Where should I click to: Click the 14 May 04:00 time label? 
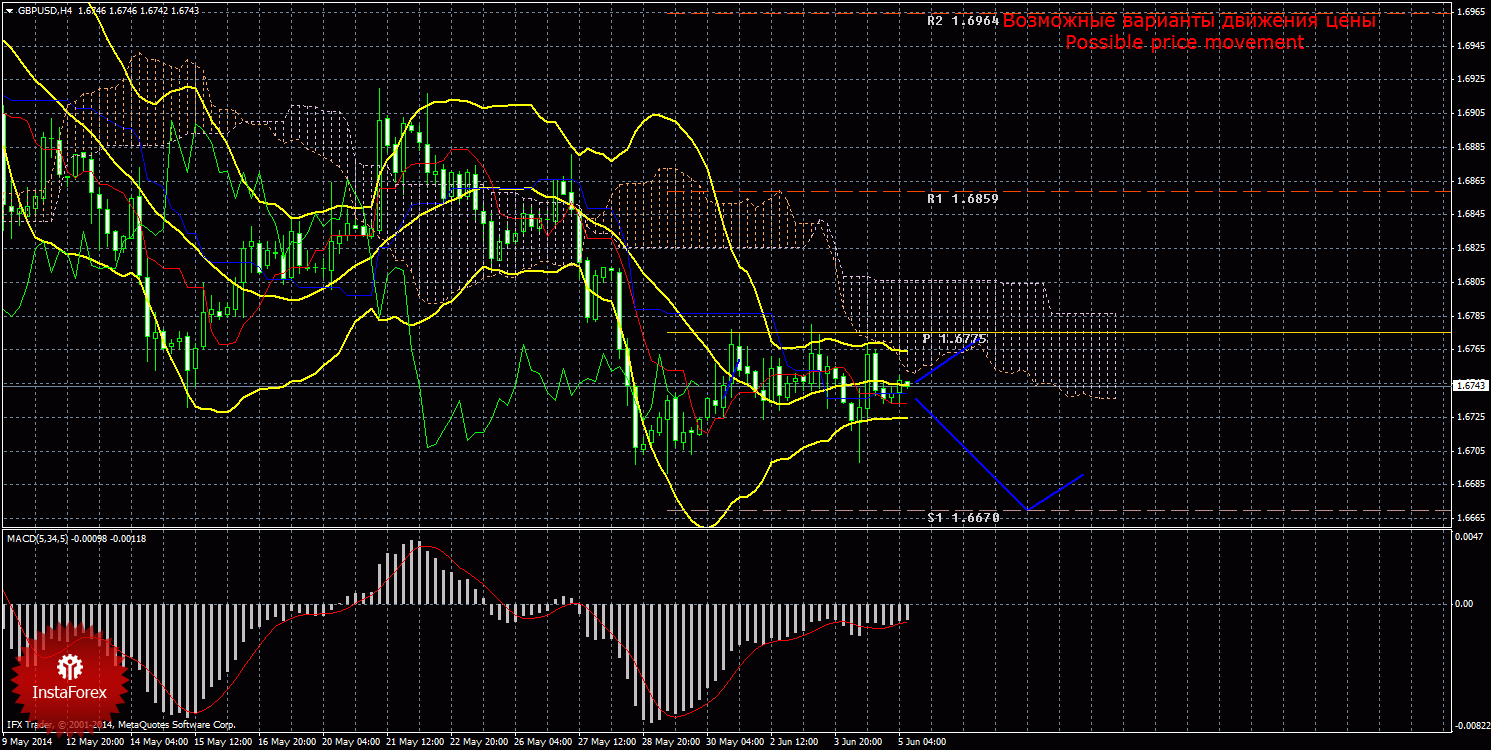pos(159,743)
